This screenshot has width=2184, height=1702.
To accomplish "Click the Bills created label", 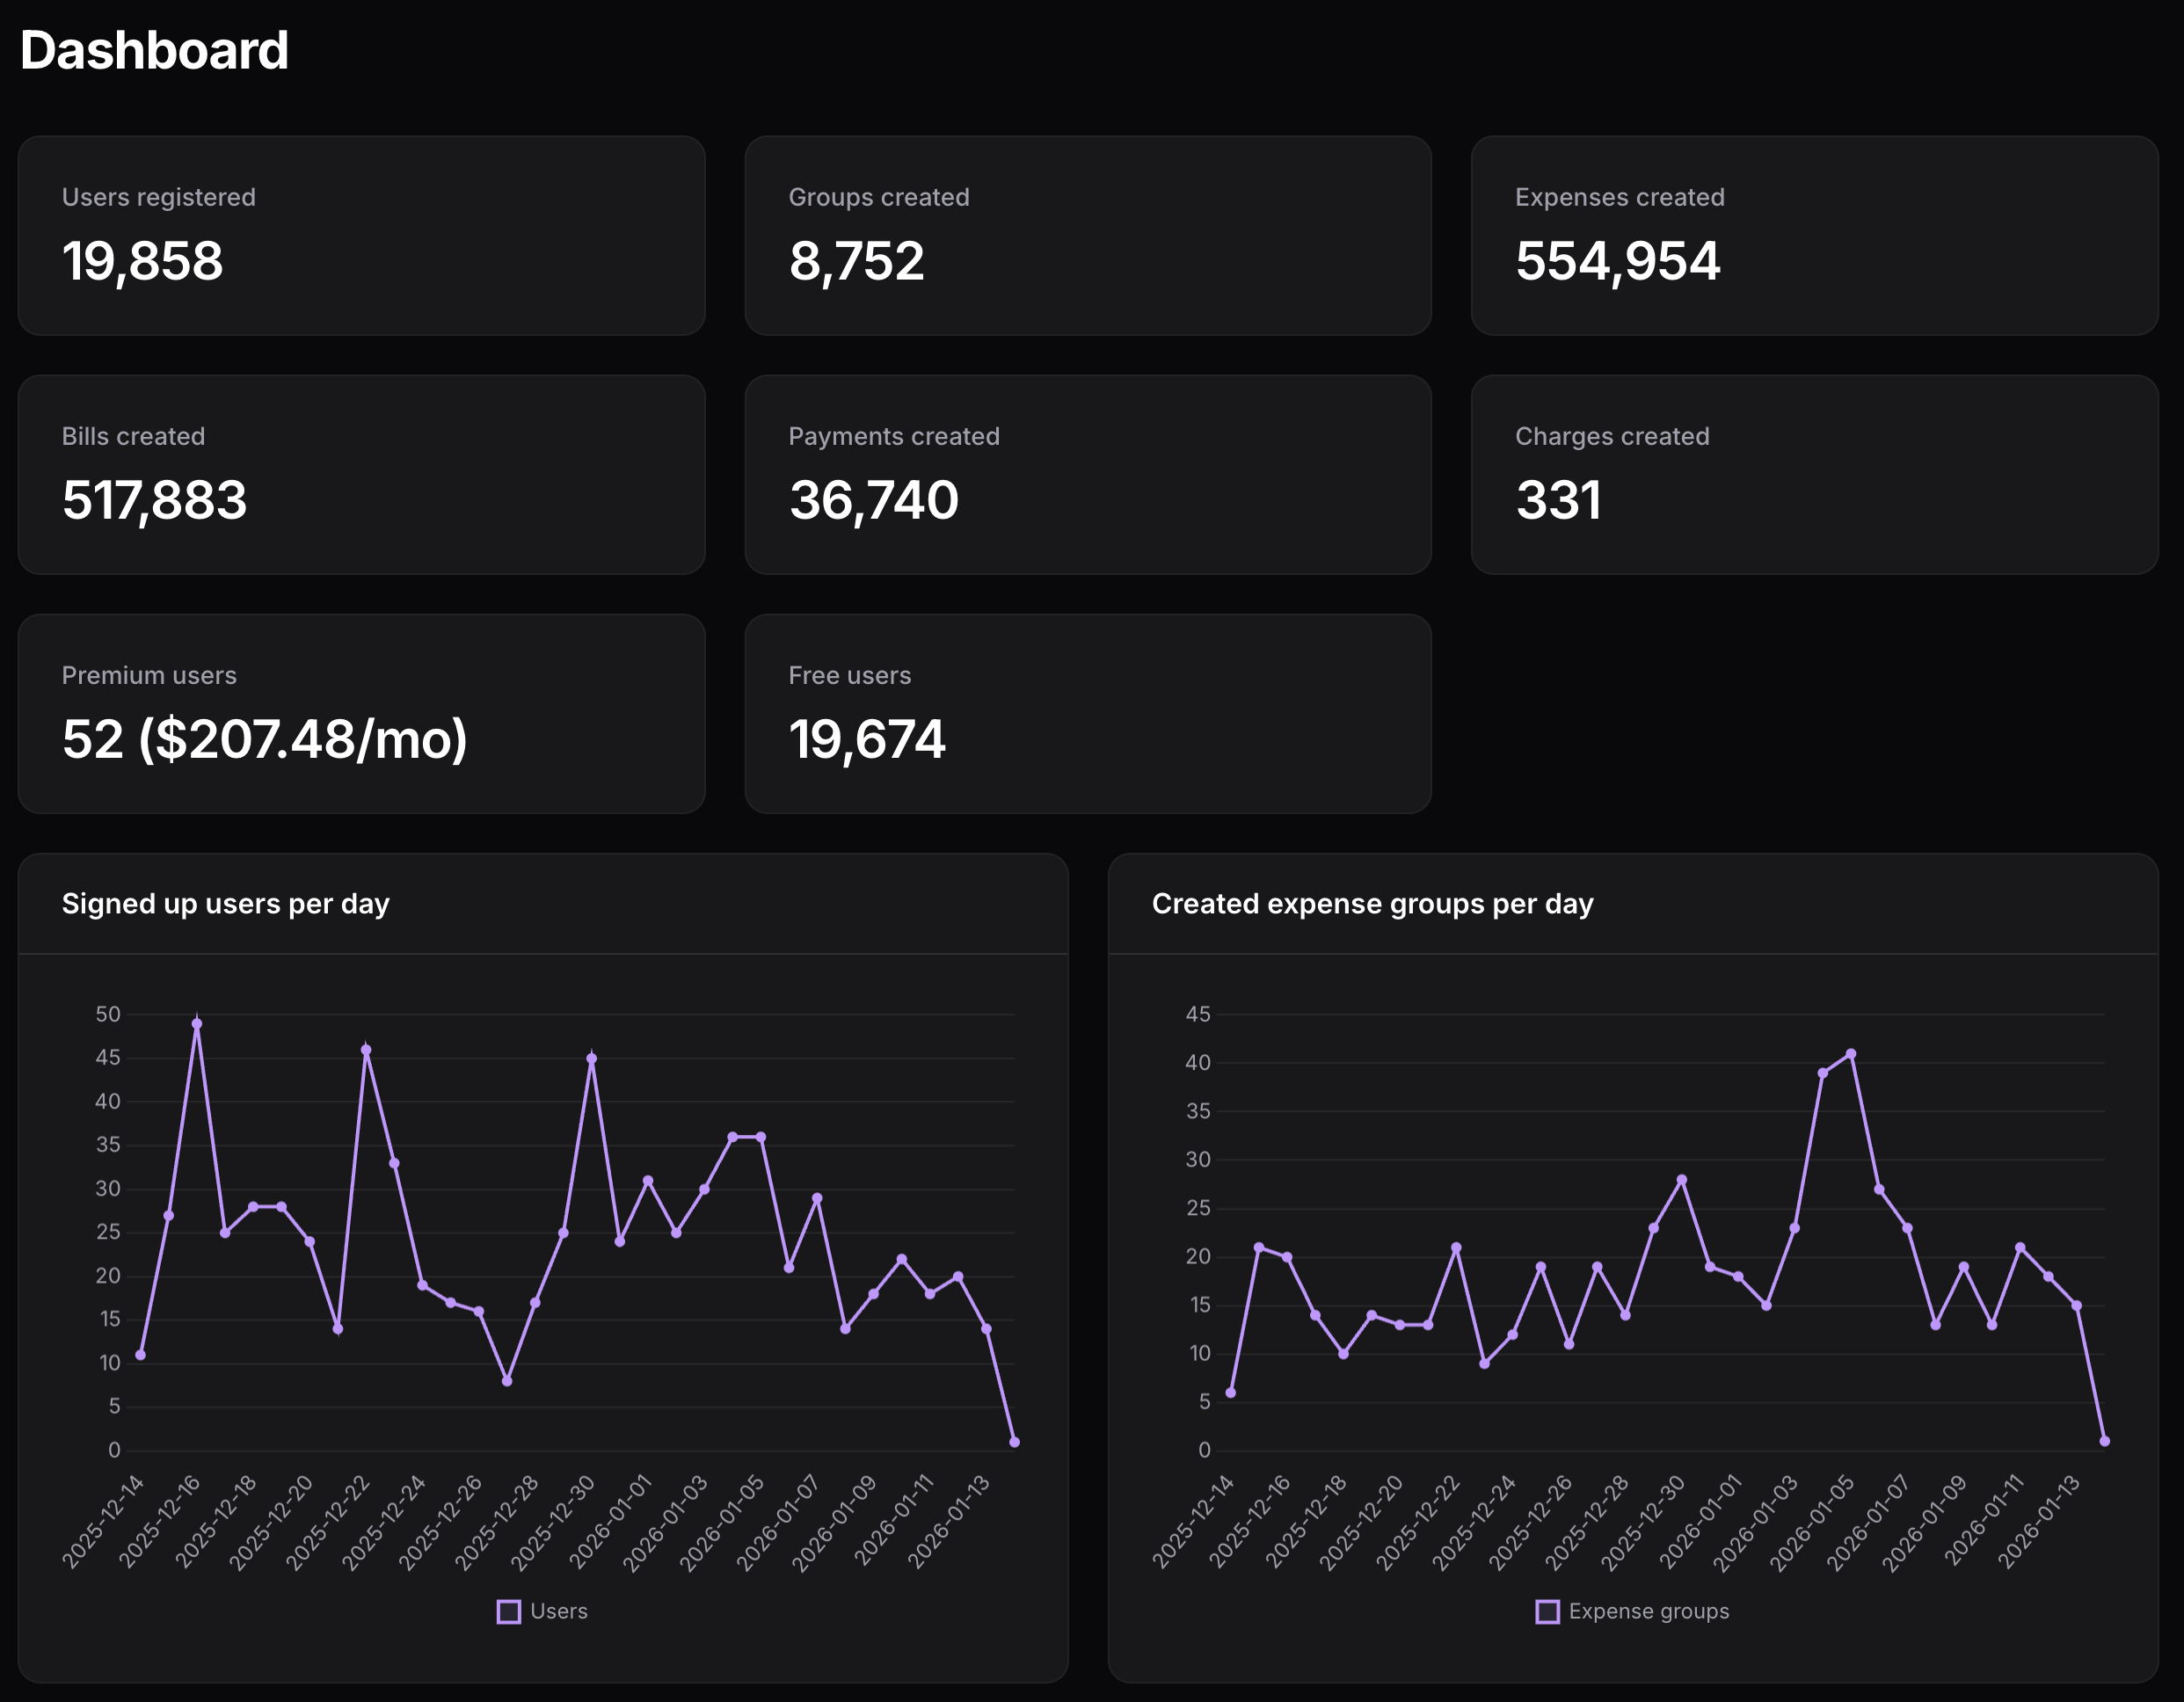I will [x=133, y=436].
